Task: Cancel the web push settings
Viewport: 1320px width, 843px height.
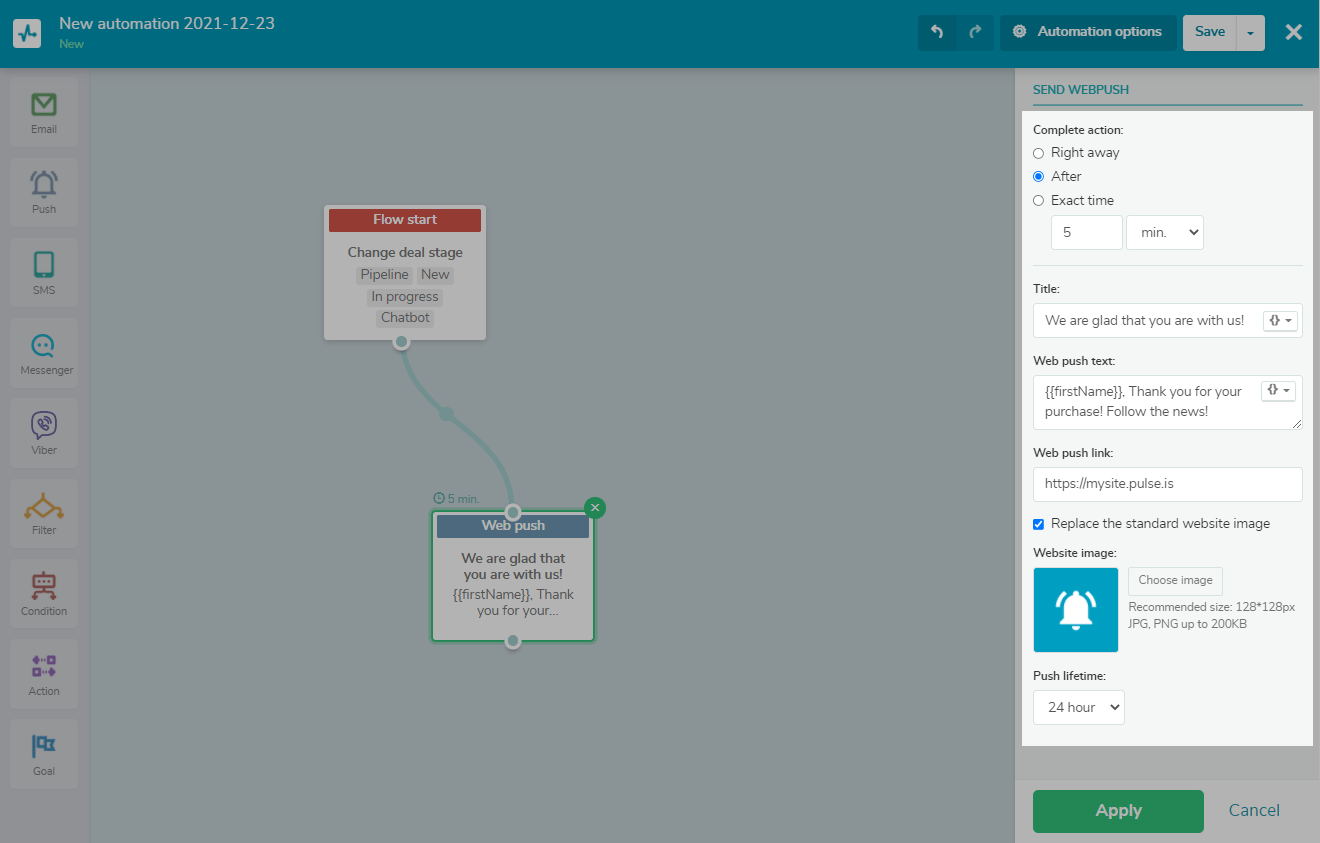Action: tap(1254, 811)
